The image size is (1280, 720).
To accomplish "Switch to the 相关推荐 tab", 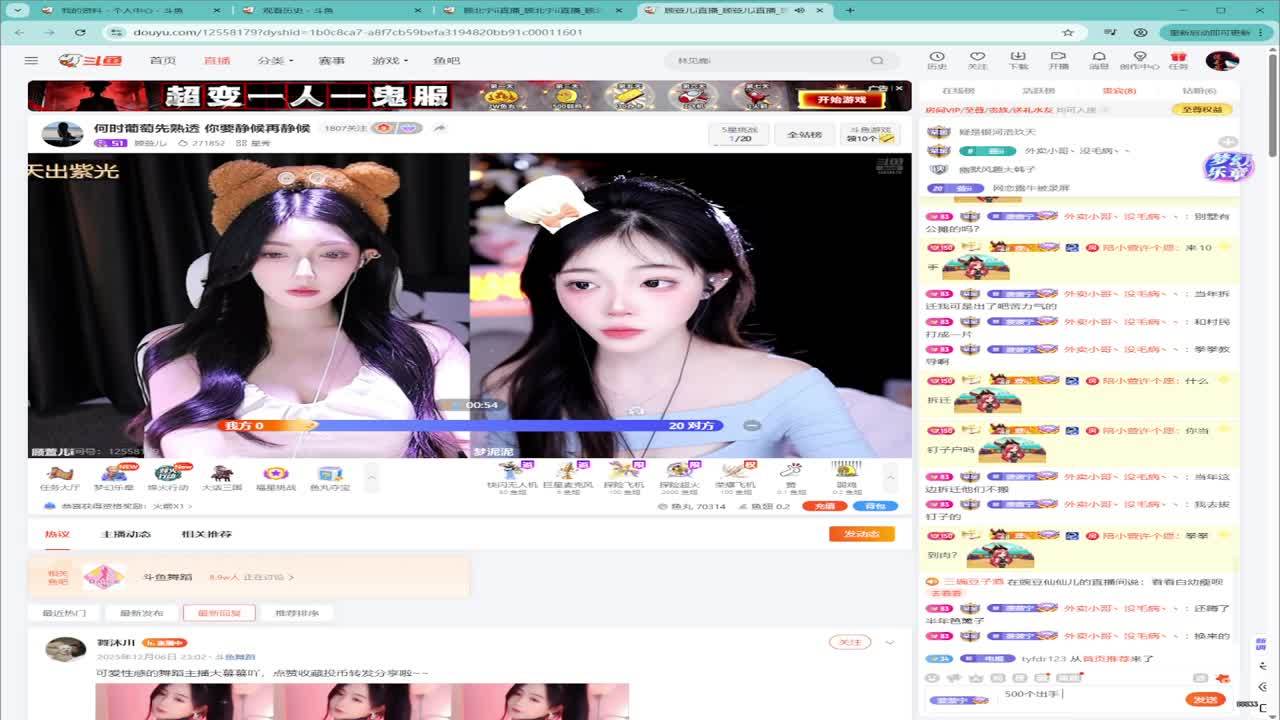I will point(206,534).
